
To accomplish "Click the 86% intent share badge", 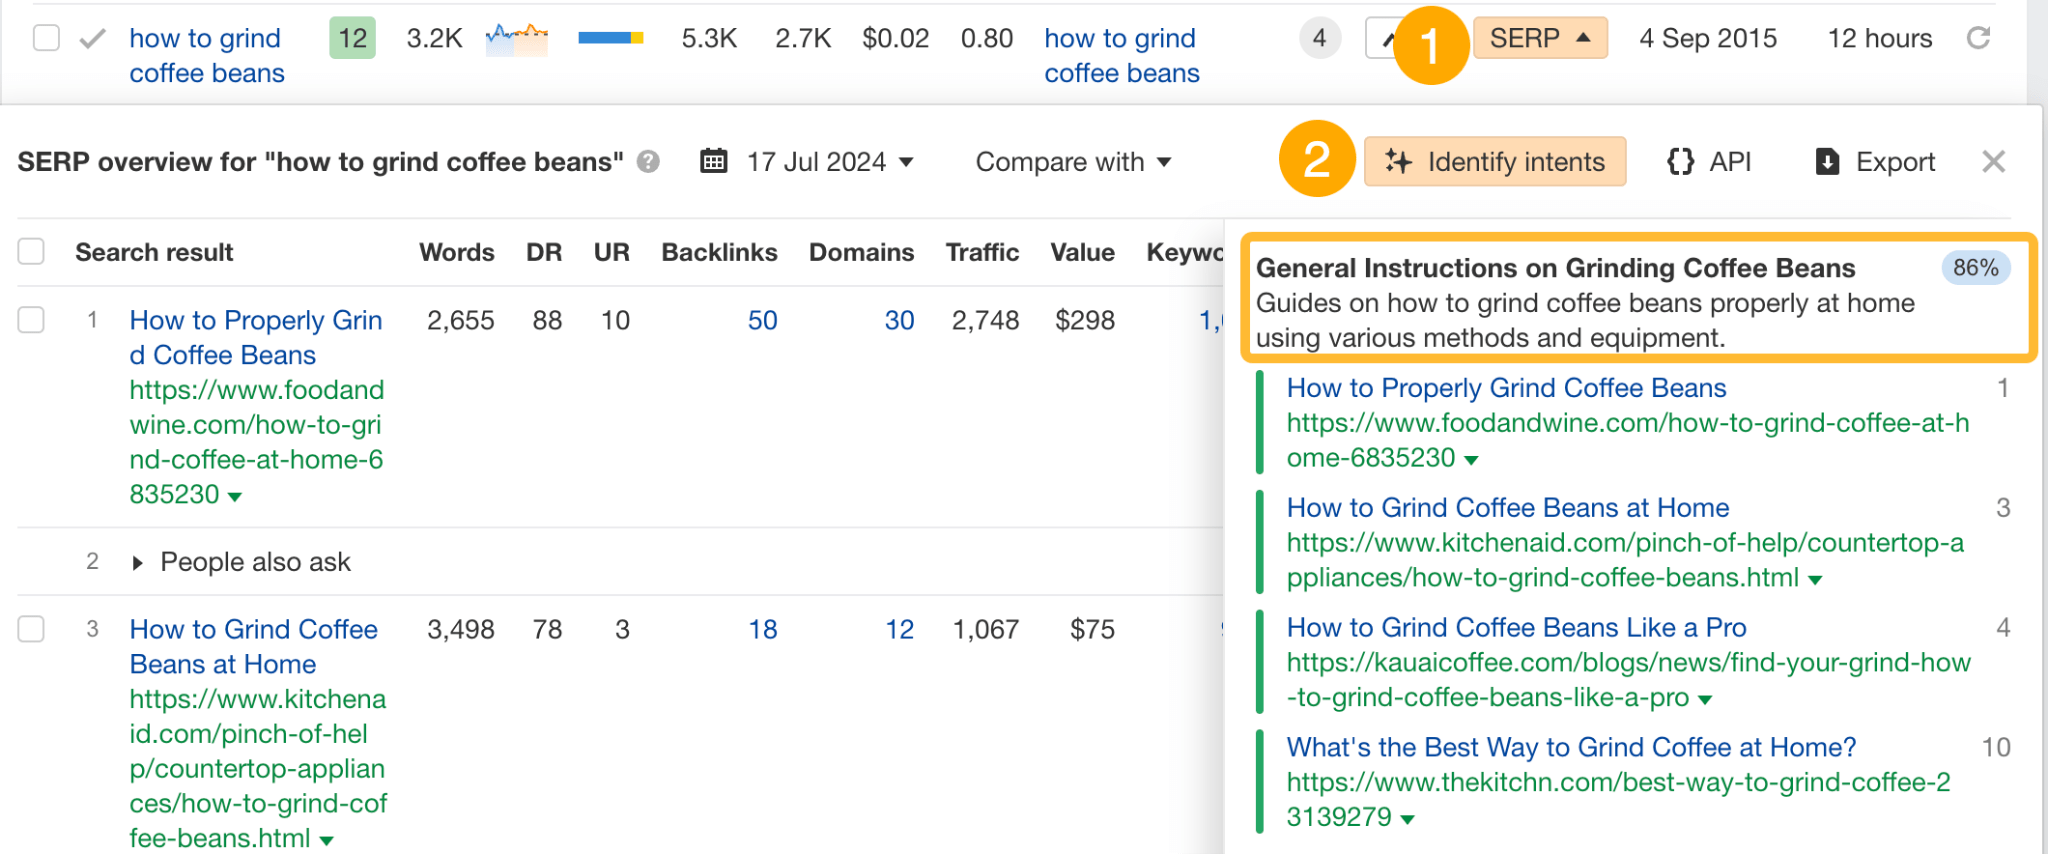I will pyautogui.click(x=1975, y=268).
